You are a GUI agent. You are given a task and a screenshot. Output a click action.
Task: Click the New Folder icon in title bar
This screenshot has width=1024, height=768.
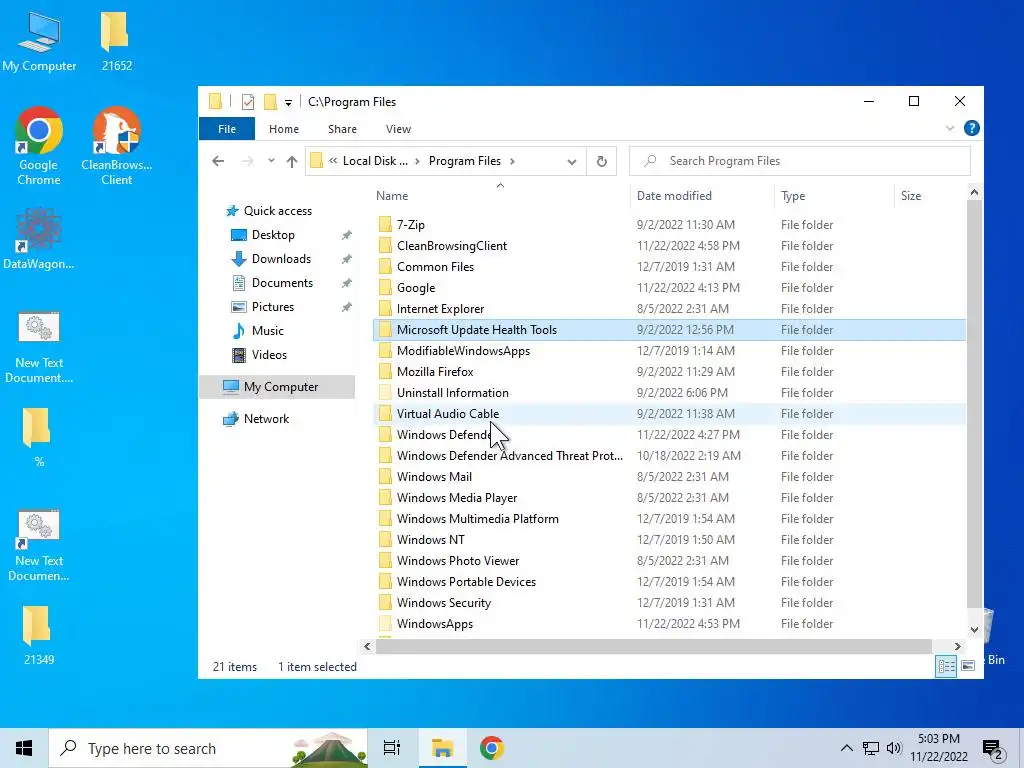pyautogui.click(x=270, y=102)
